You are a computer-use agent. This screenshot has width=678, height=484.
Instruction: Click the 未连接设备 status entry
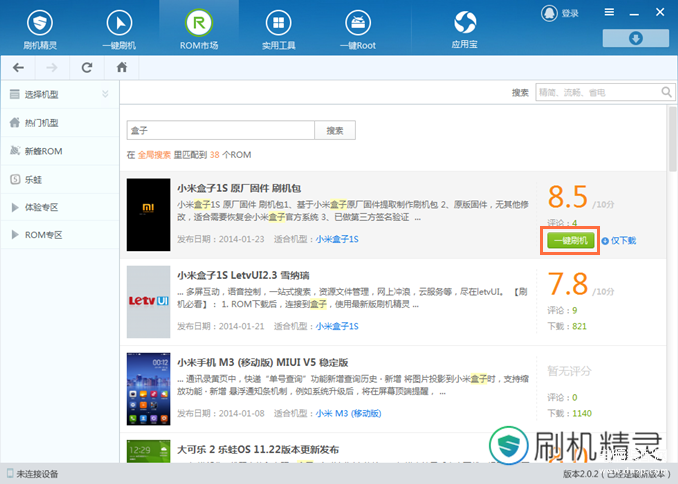pos(33,474)
